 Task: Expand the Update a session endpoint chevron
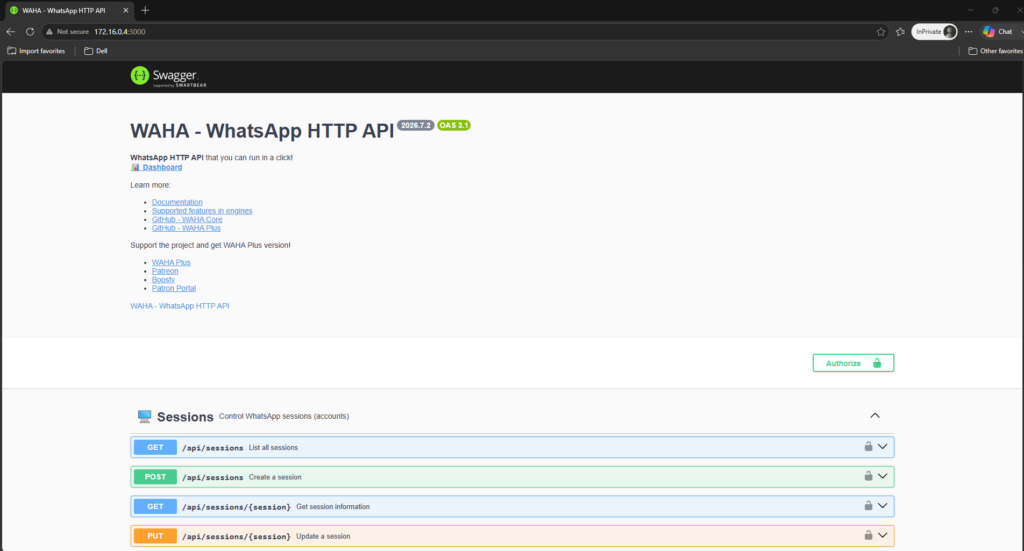tap(882, 535)
